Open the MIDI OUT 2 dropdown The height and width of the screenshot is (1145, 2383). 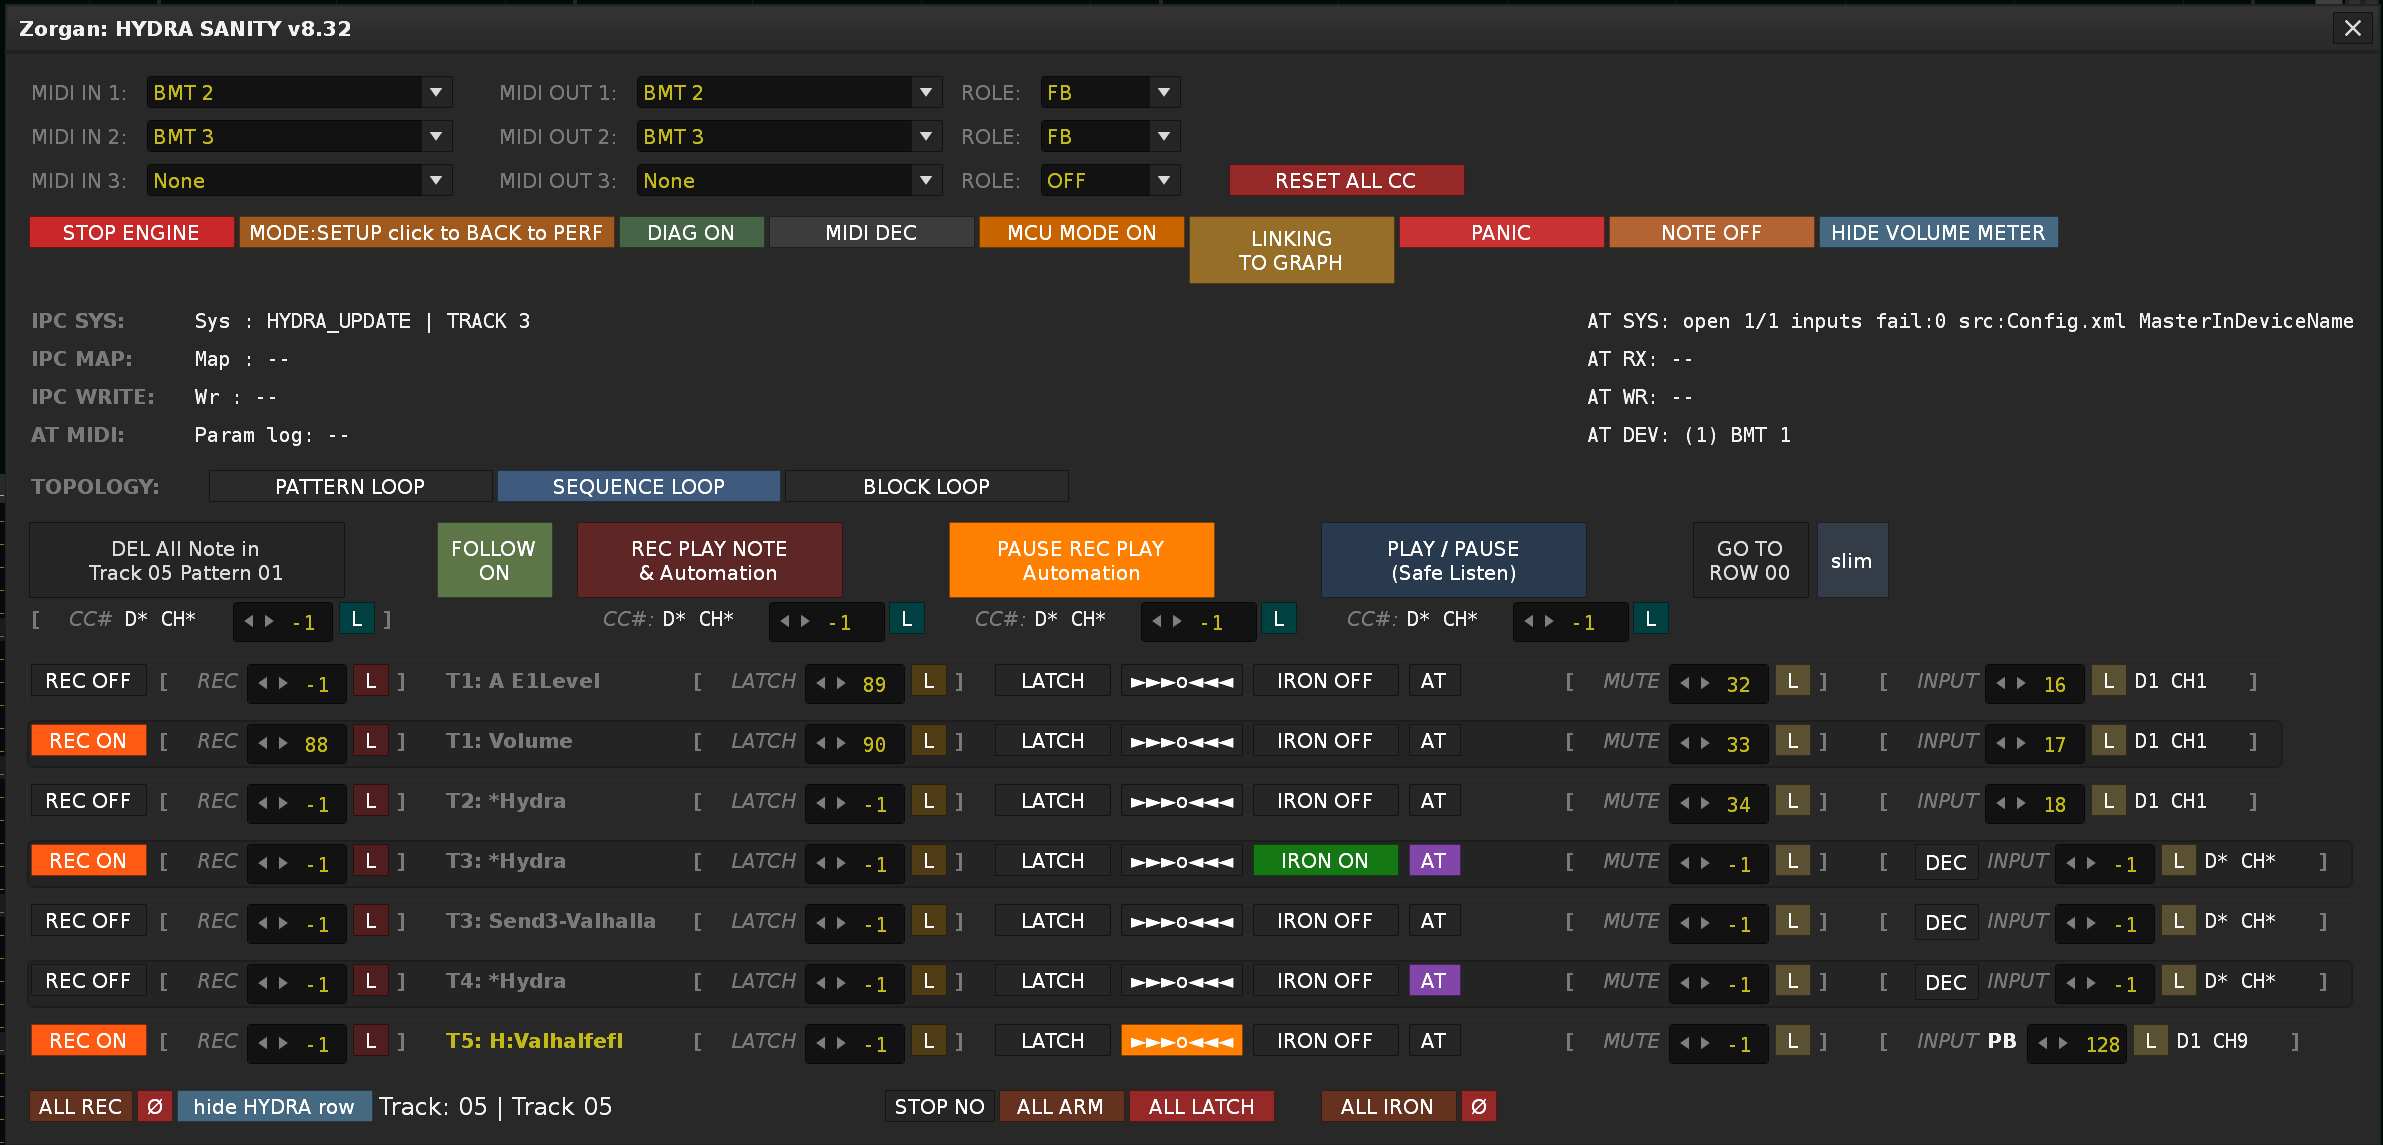(789, 136)
